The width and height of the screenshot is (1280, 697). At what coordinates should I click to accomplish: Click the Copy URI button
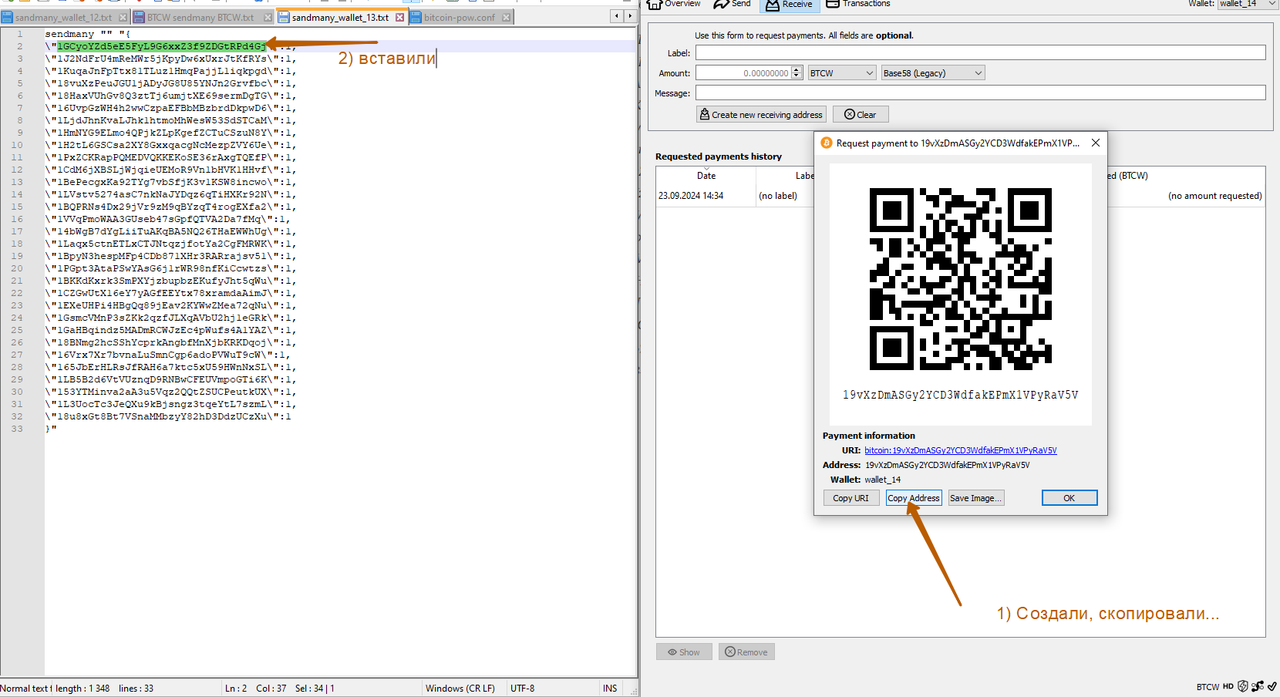850,498
